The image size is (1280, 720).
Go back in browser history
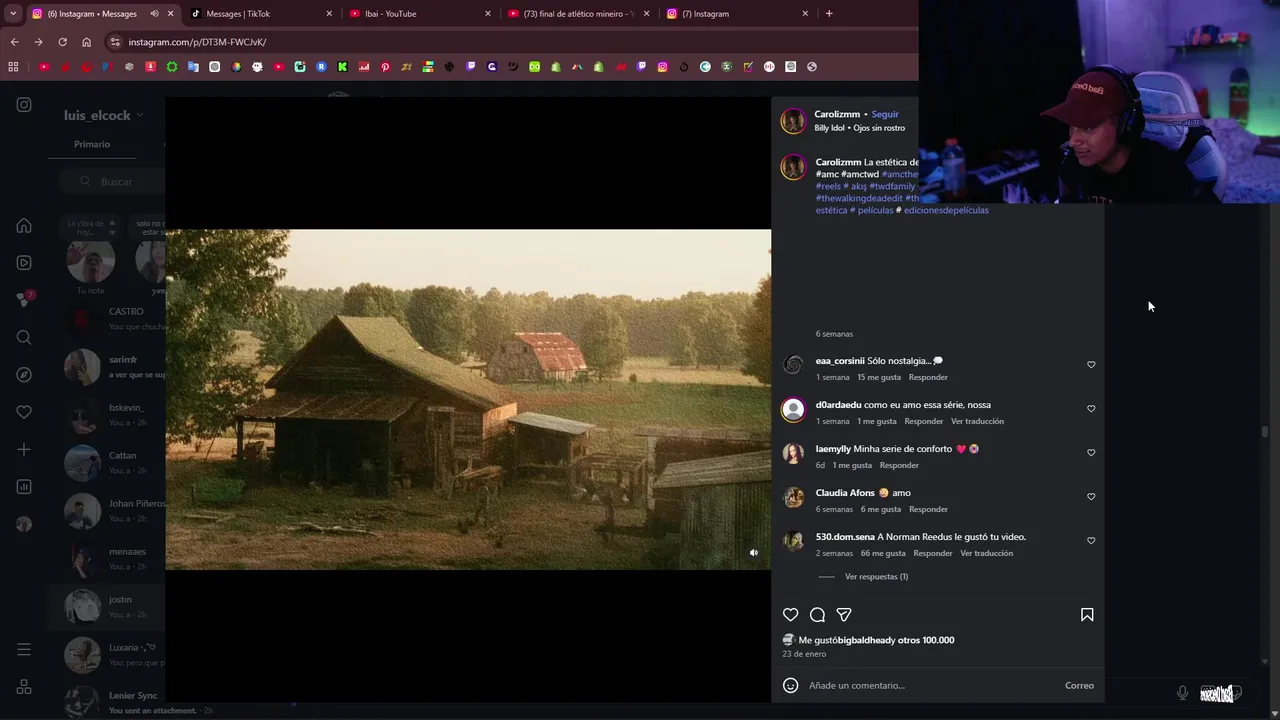click(14, 42)
